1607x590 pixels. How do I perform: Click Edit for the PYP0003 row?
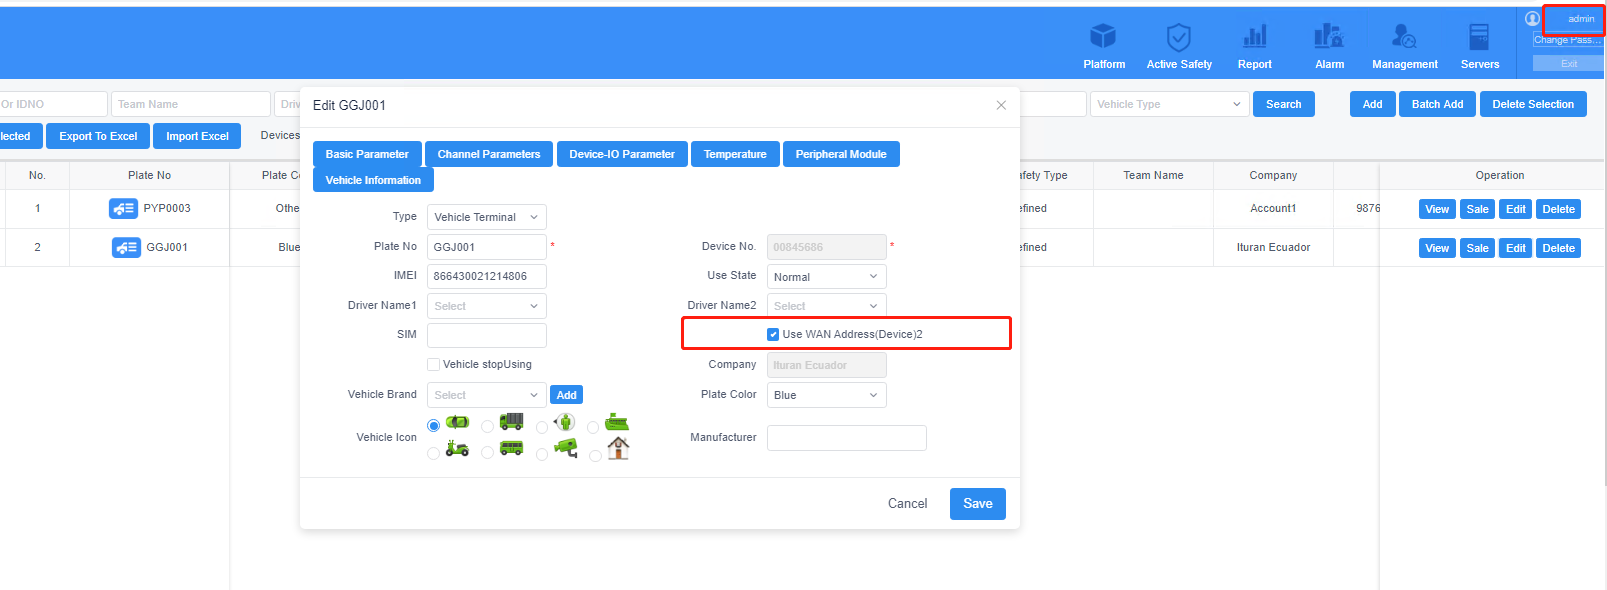tap(1516, 209)
